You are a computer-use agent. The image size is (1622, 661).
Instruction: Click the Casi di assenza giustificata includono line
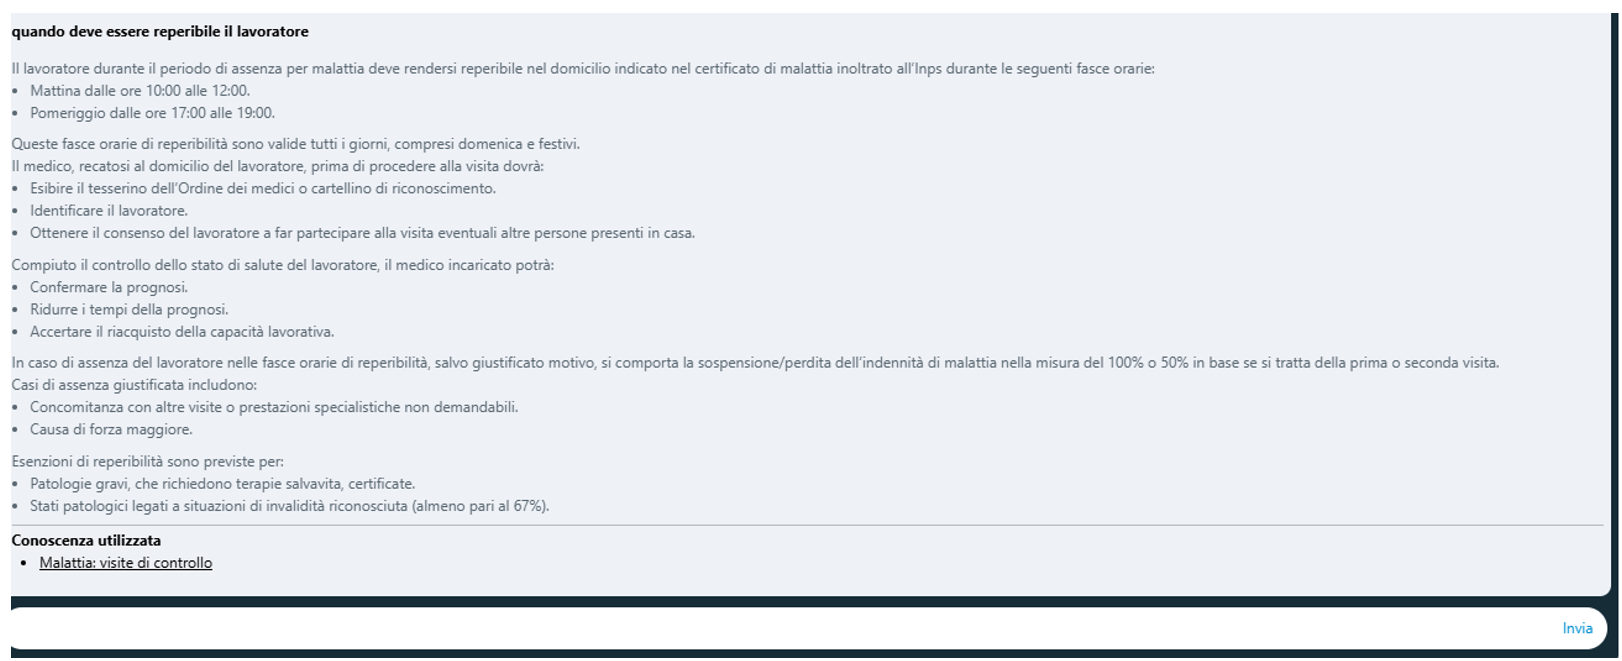coord(134,385)
